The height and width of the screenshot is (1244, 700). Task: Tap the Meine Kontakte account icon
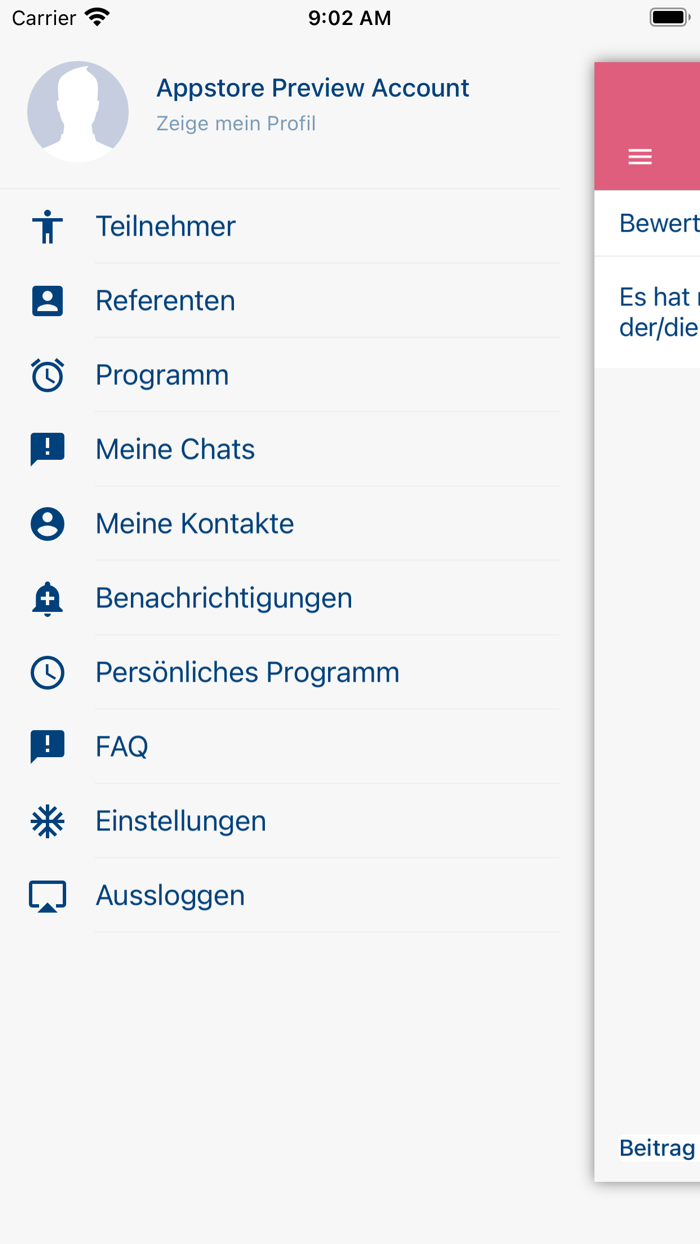click(x=47, y=524)
